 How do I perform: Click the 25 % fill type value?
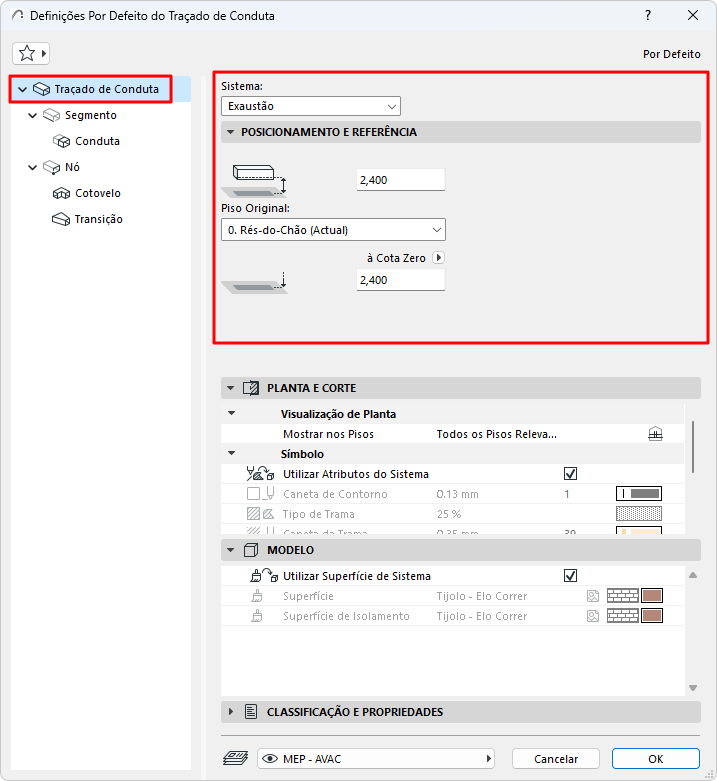click(x=449, y=514)
